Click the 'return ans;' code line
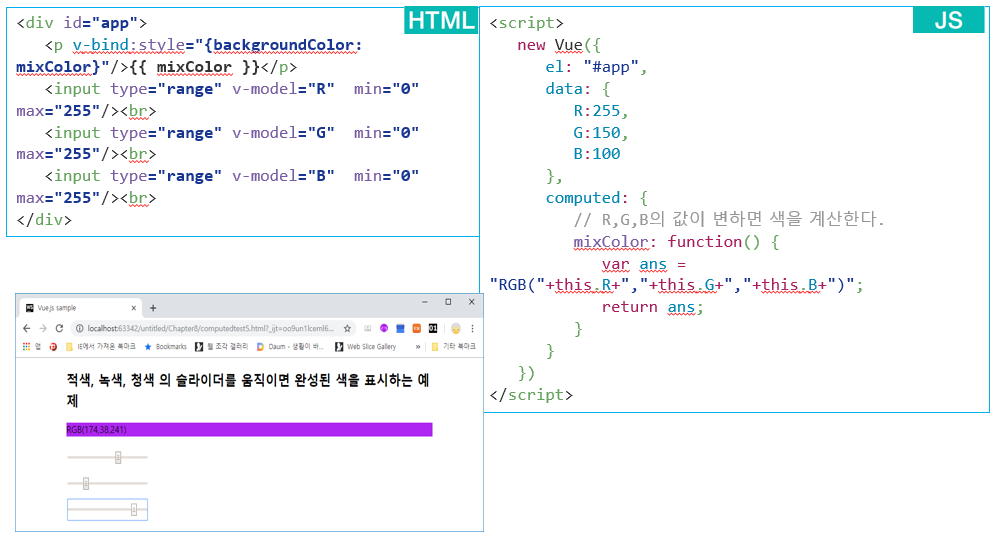994x538 pixels. pos(653,307)
